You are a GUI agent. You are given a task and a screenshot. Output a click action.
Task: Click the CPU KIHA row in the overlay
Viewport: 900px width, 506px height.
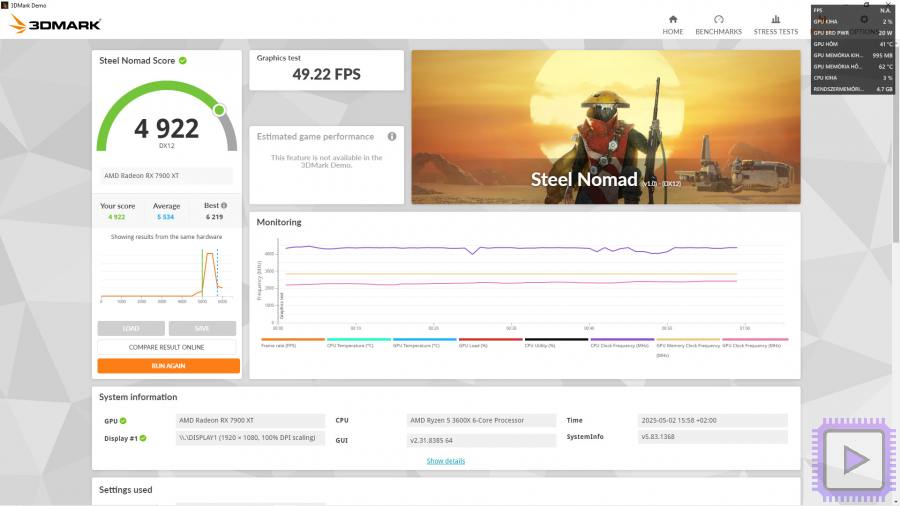coord(852,77)
